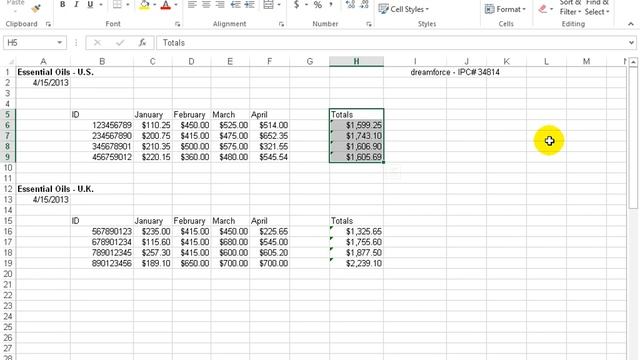
Task: Select cell with ID 890123456
Action: pyautogui.click(x=102, y=263)
